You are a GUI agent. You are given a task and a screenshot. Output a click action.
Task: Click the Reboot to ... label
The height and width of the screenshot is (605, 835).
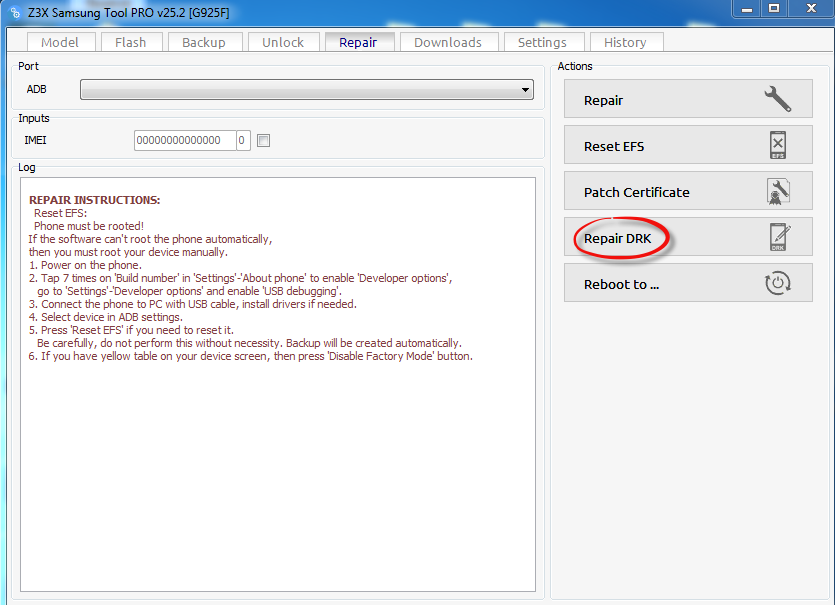pos(621,284)
